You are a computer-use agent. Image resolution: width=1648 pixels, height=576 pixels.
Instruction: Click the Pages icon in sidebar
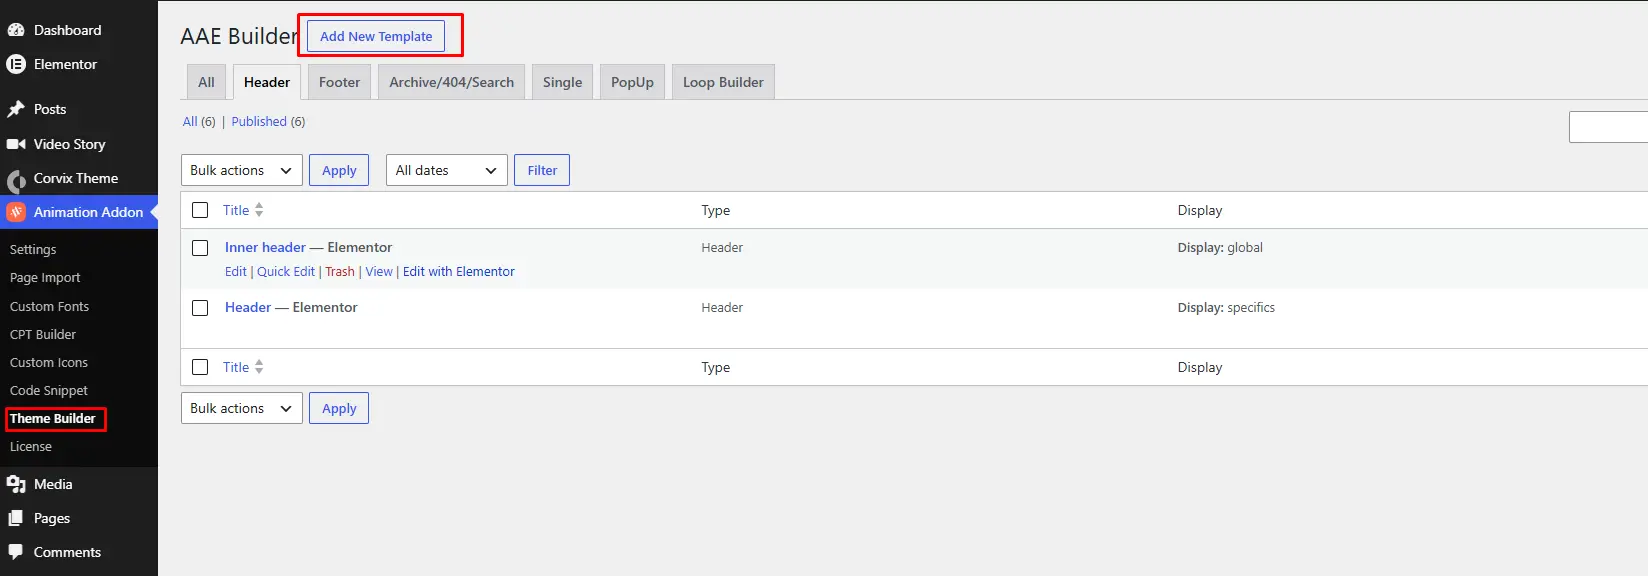[16, 518]
